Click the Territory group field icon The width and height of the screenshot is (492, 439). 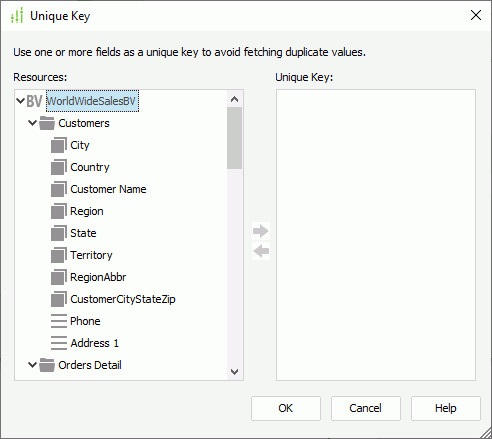[59, 255]
